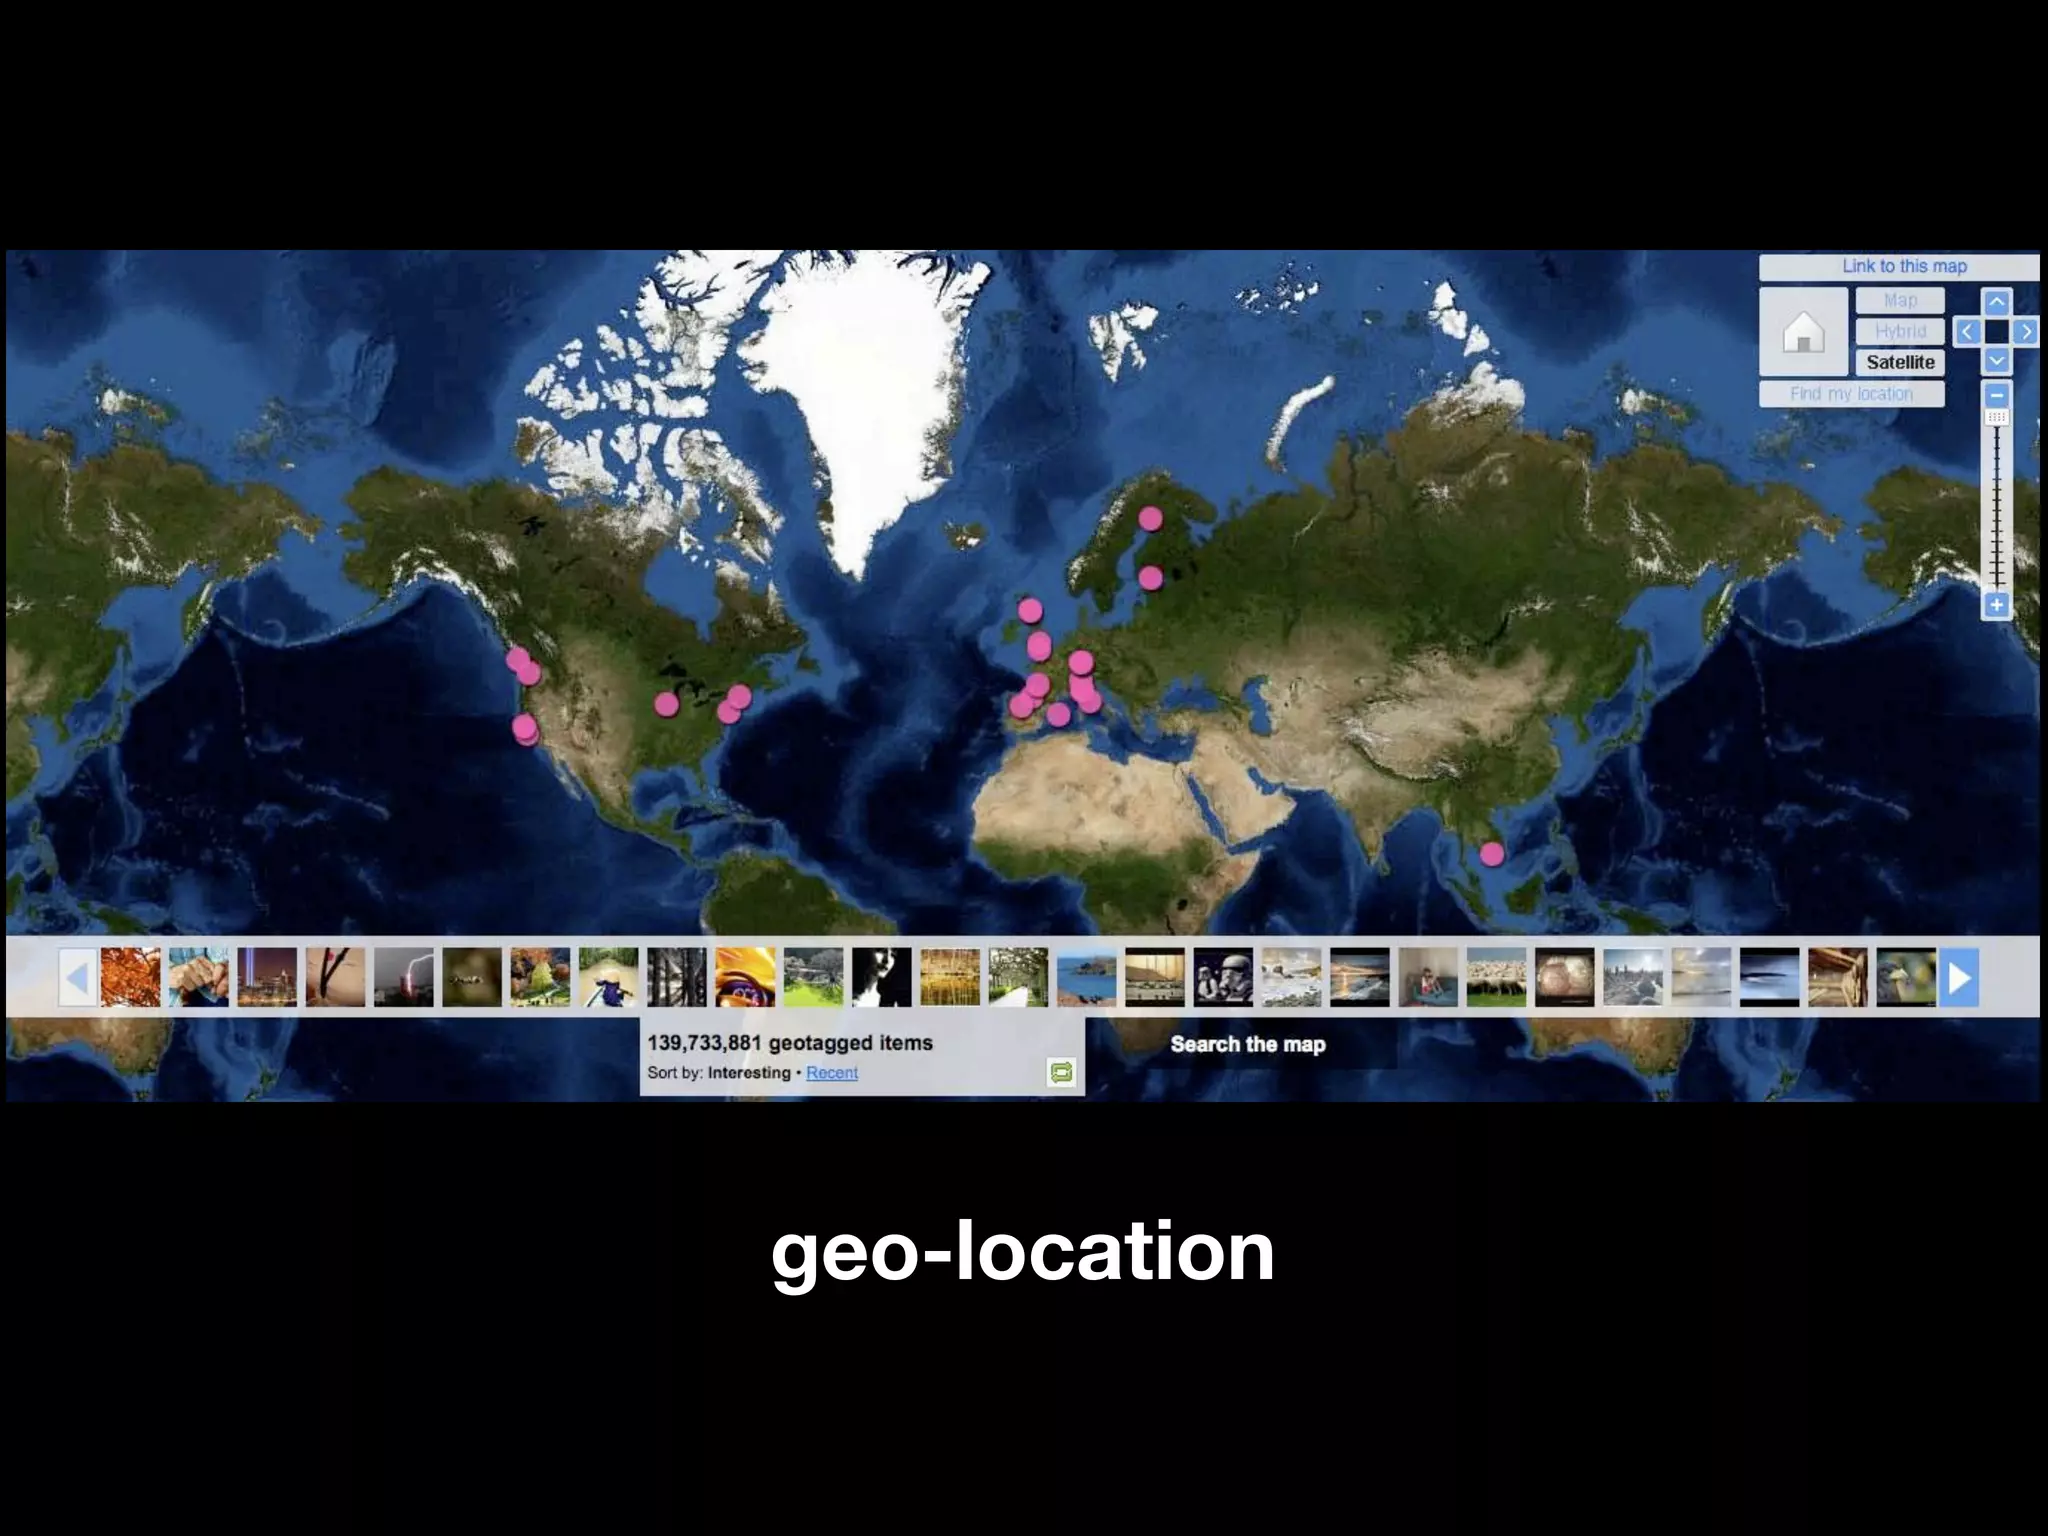
Task: Open the wooden beams thumbnail
Action: [x=1838, y=977]
